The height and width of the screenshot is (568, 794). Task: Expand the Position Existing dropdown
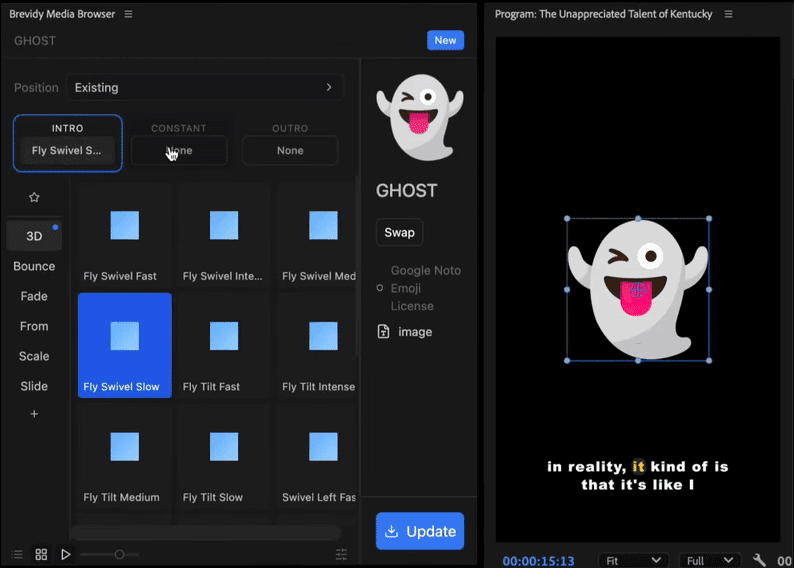205,88
